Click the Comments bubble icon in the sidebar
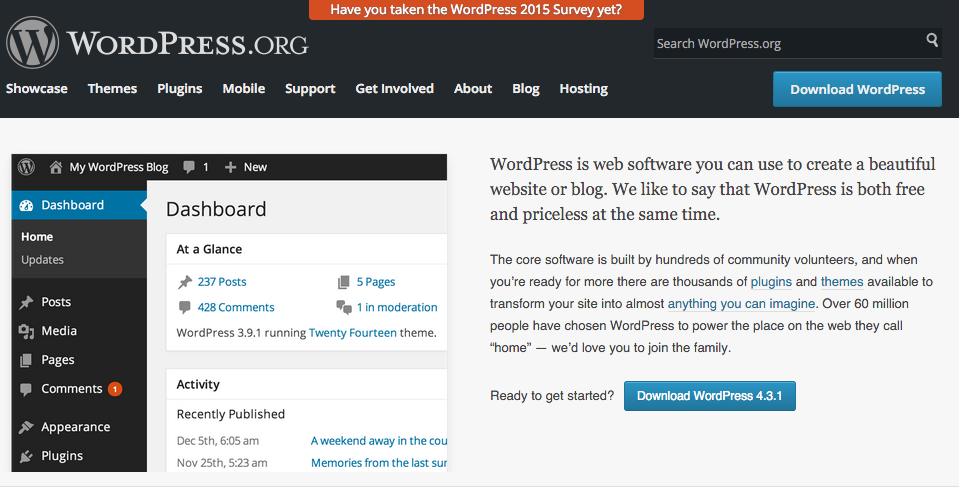The image size is (959, 501). pos(26,390)
